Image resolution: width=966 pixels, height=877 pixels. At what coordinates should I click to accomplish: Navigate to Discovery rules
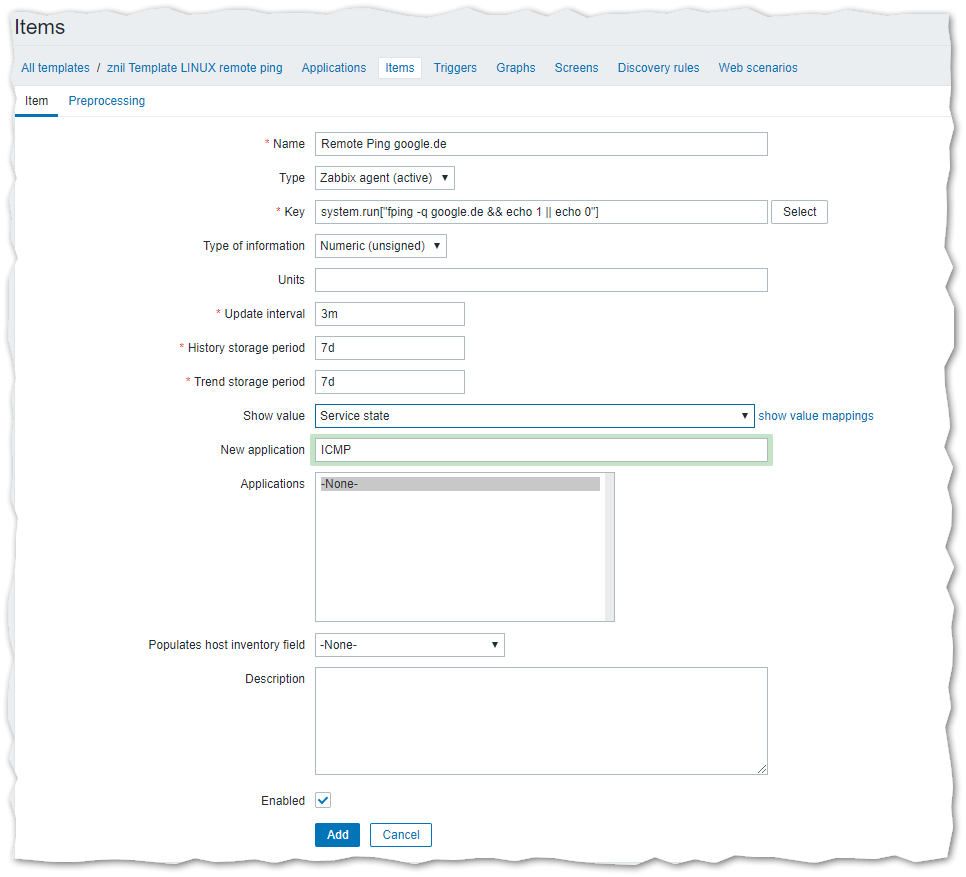[x=658, y=68]
